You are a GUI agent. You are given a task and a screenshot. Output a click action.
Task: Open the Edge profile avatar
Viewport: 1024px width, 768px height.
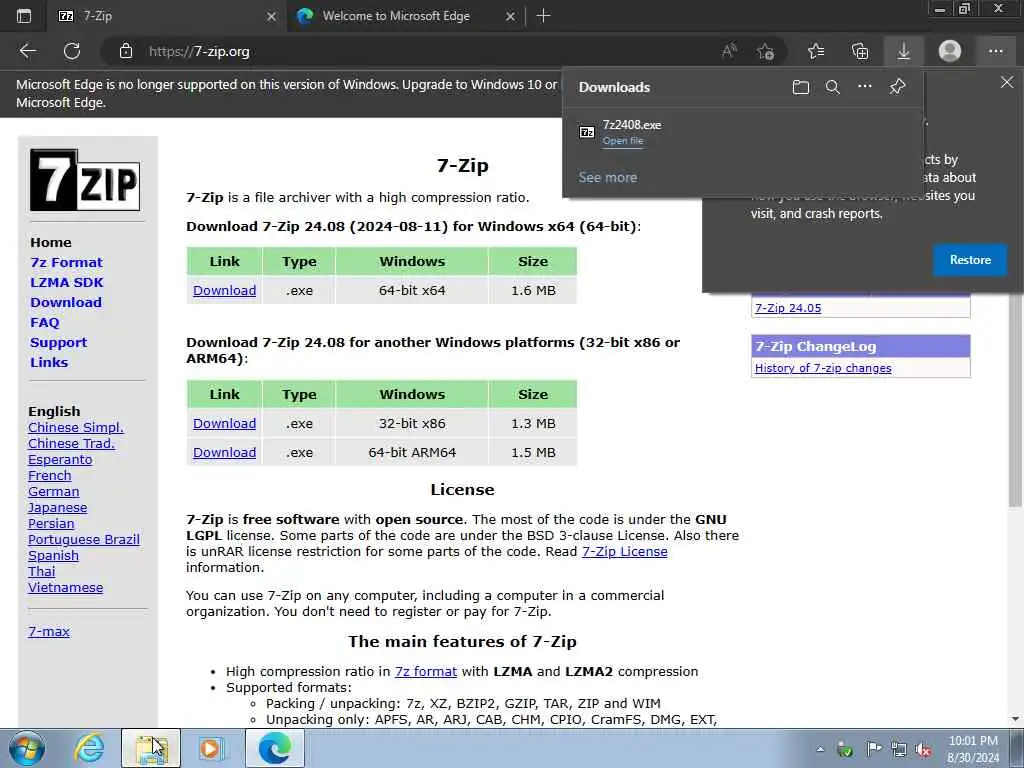[950, 51]
